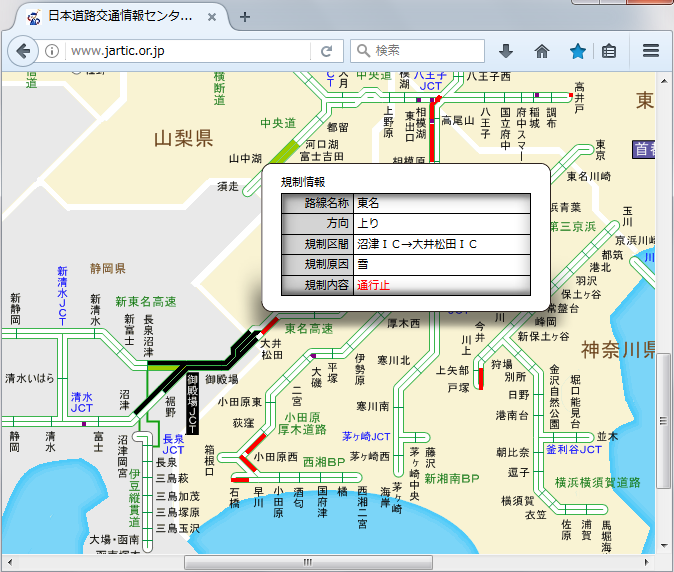Click the 伊豆縦貫道 label

[135, 498]
